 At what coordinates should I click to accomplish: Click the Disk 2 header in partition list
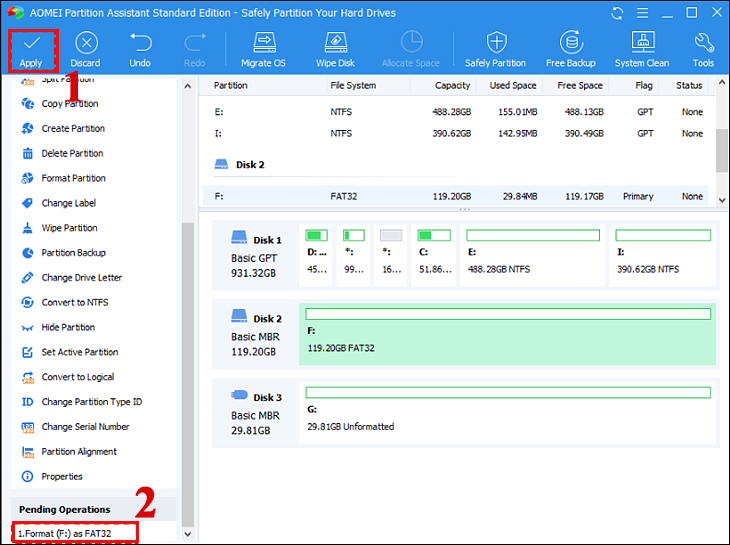240,165
